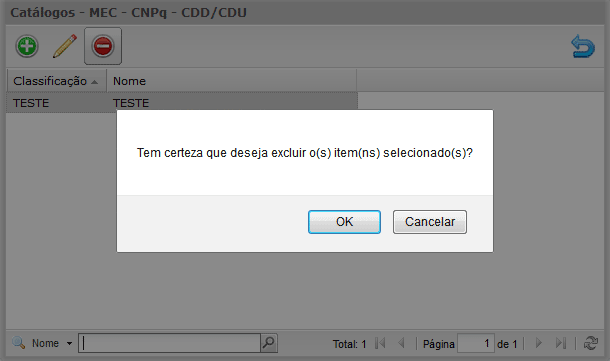Click the search filter magnifier icon at bottom left
The image size is (610, 361).
click(18, 343)
